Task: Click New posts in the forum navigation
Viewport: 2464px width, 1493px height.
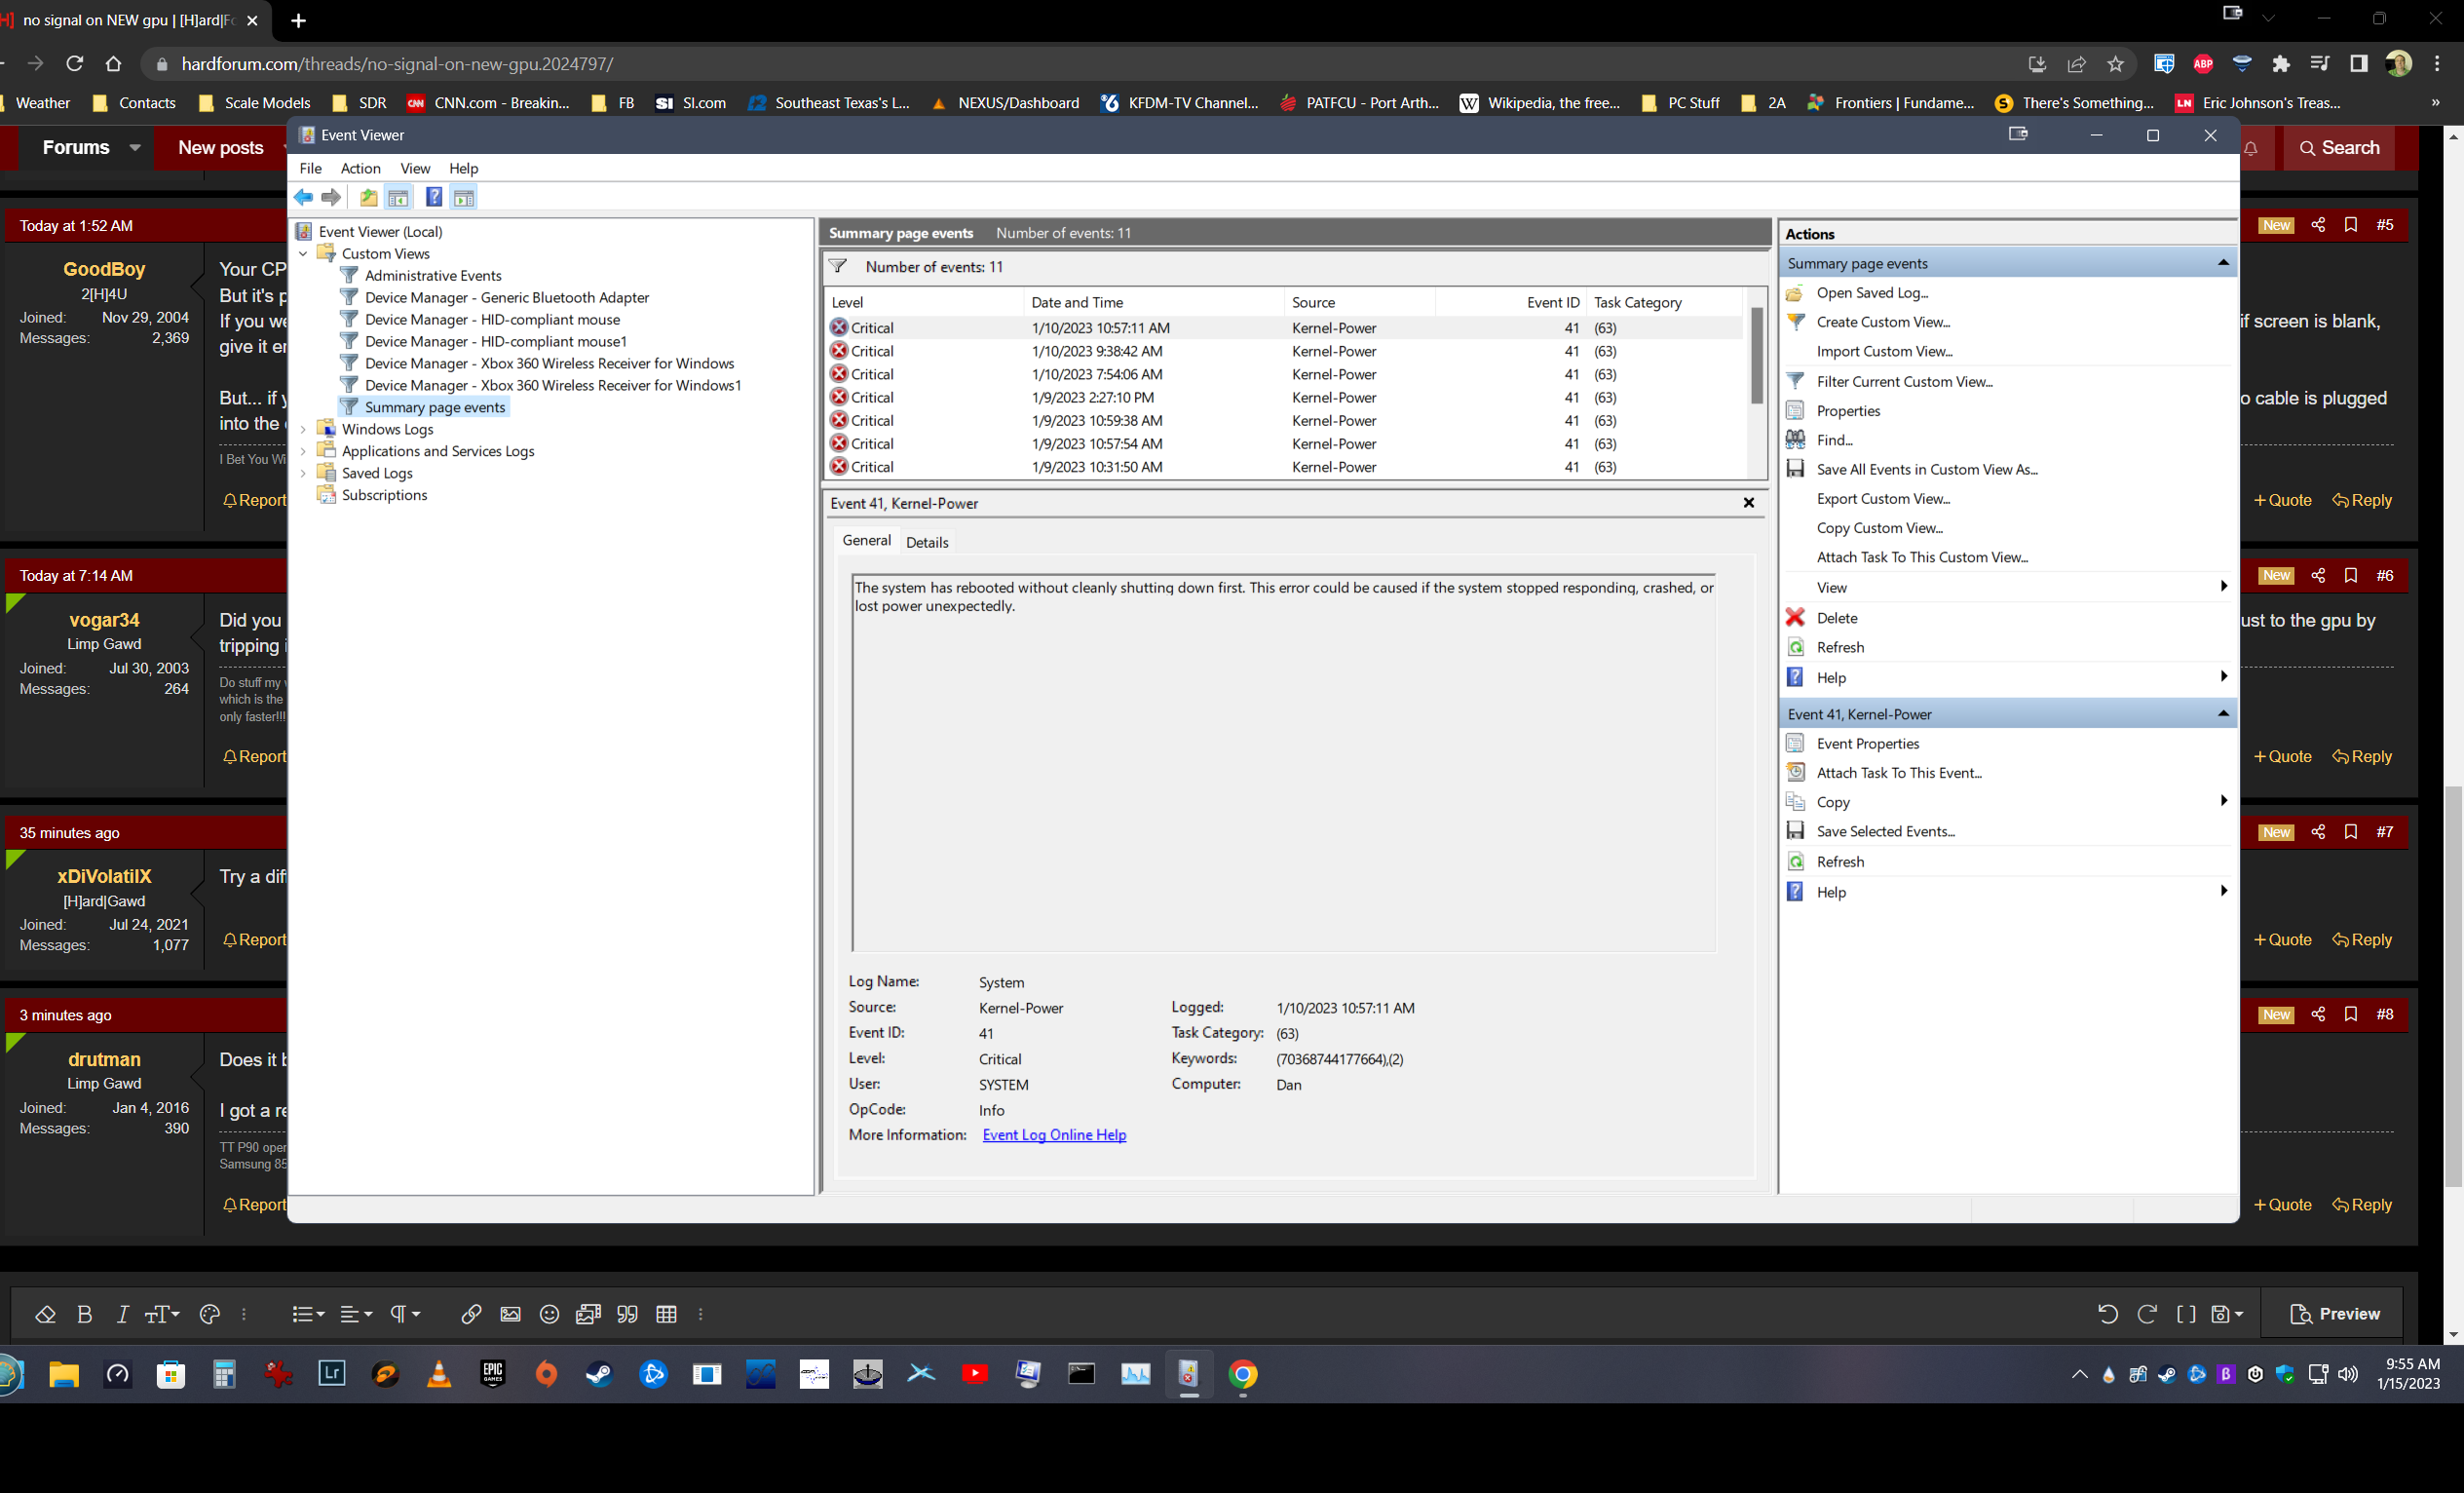Action: tap(221, 148)
